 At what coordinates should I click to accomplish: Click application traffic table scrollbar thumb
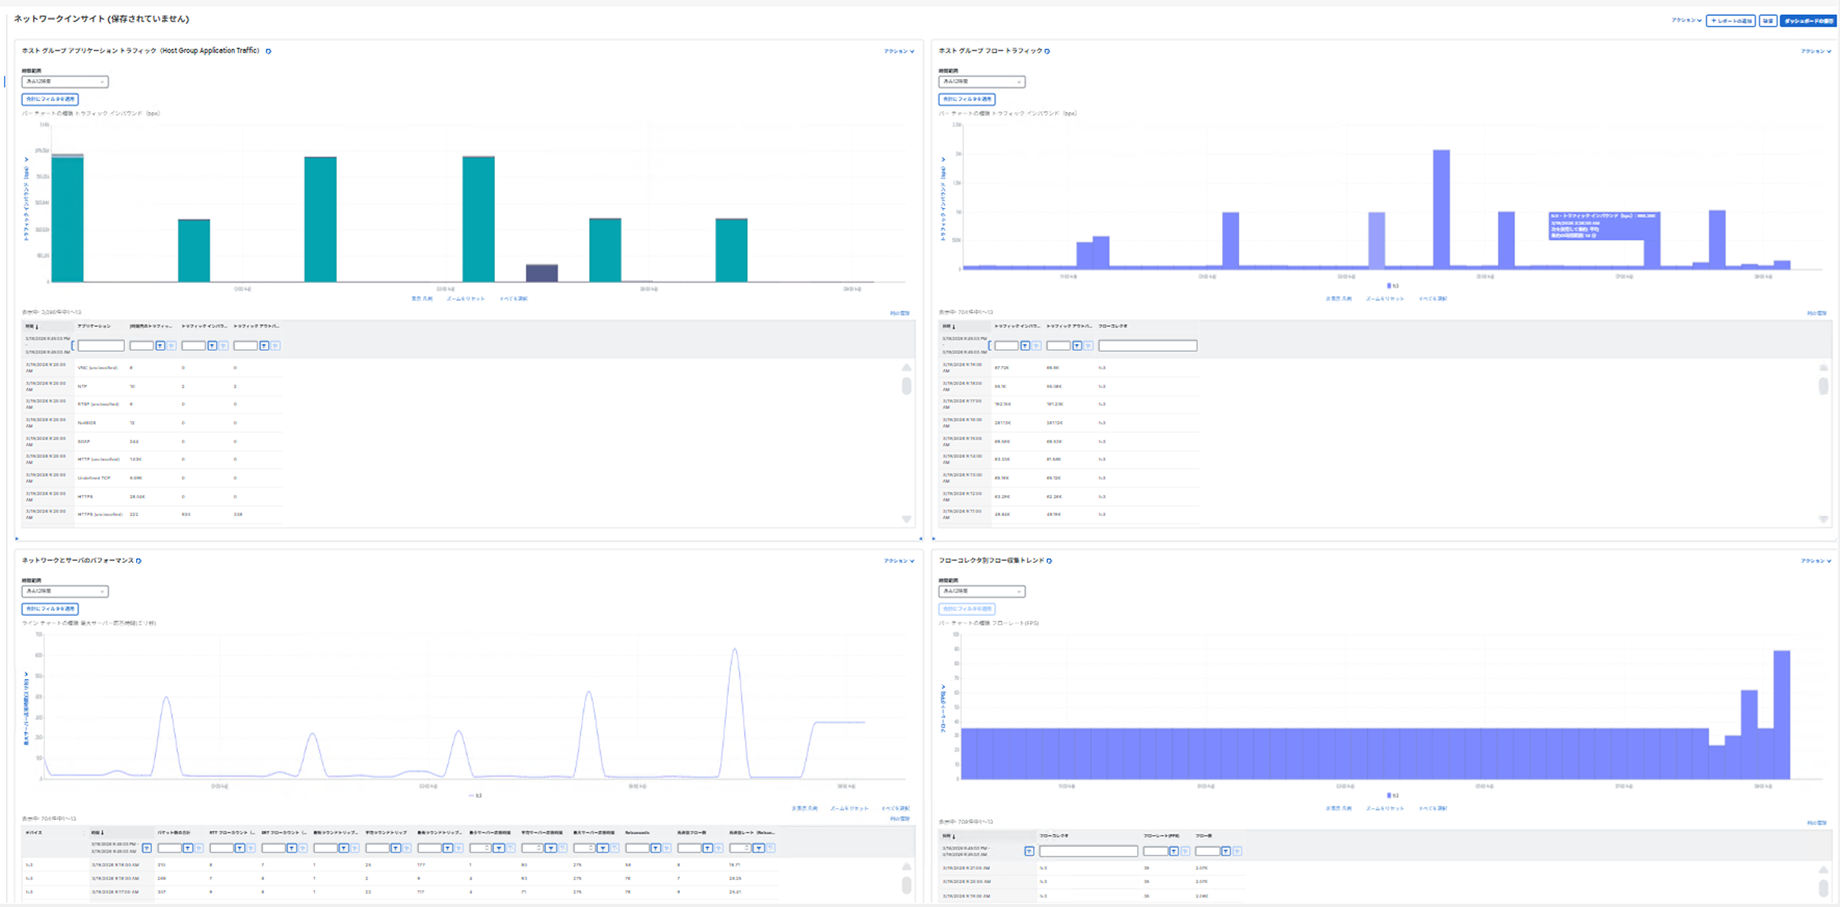click(x=906, y=386)
